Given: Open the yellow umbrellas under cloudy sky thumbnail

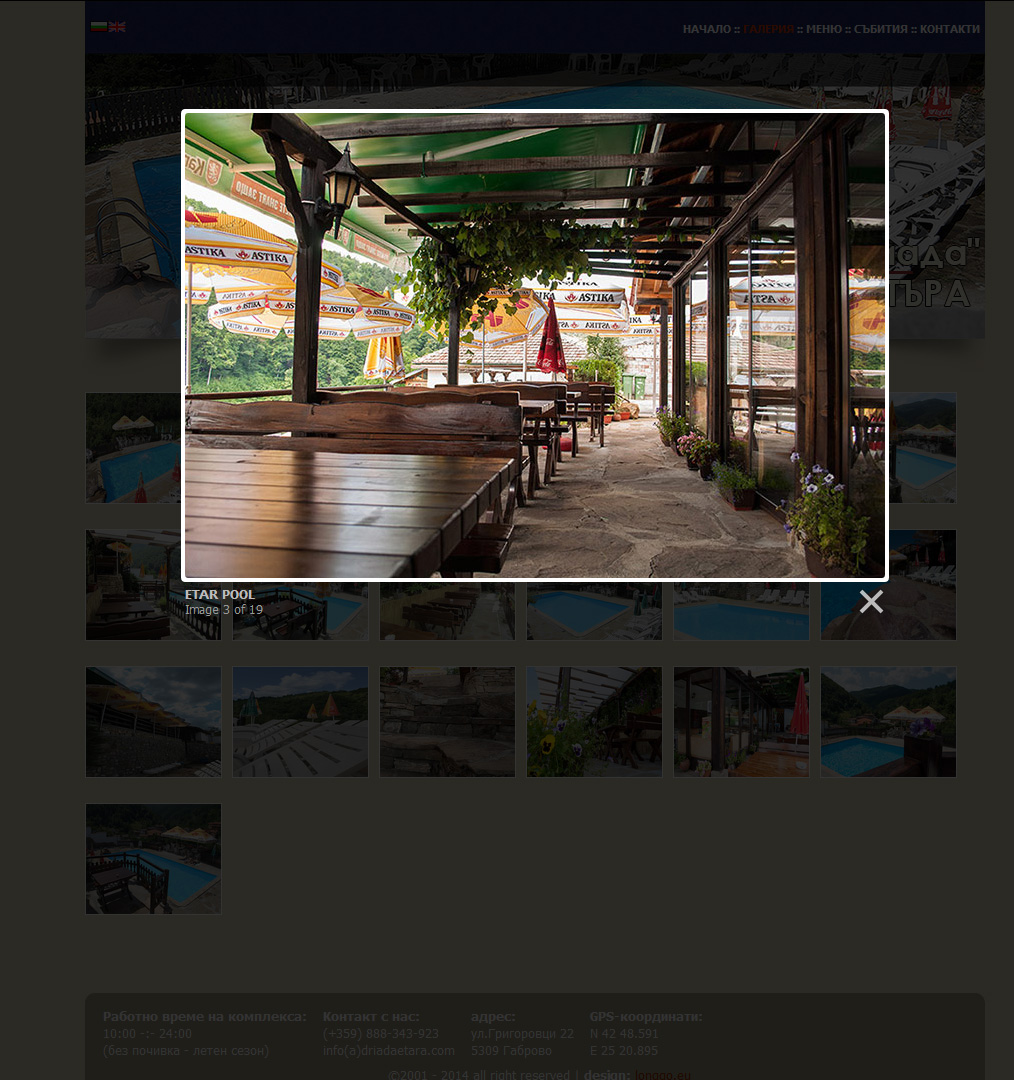Looking at the screenshot, I should tap(154, 722).
